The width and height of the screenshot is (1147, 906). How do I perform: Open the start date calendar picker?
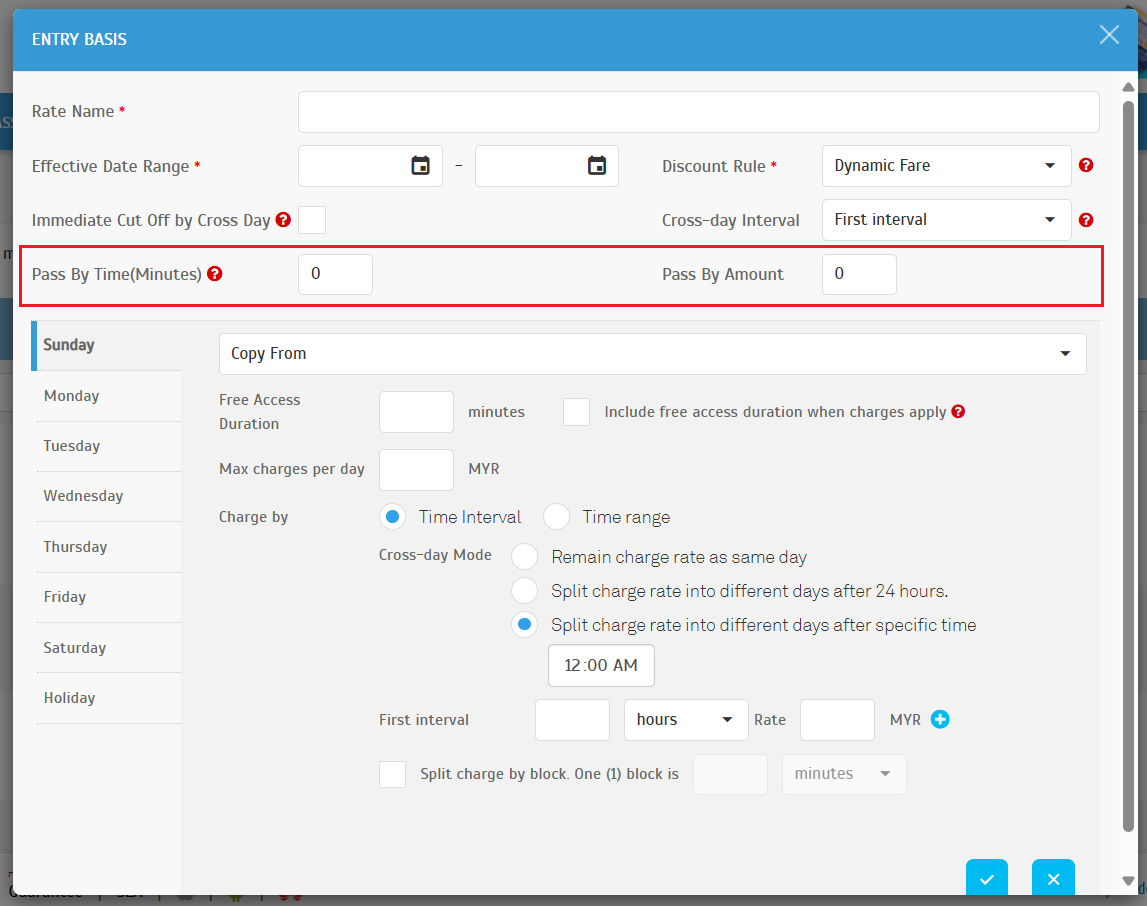click(420, 166)
